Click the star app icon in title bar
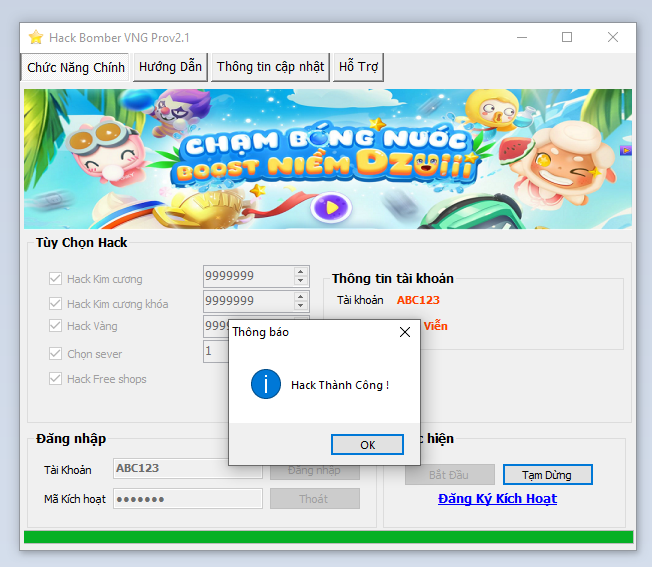The width and height of the screenshot is (652, 570). 36,37
